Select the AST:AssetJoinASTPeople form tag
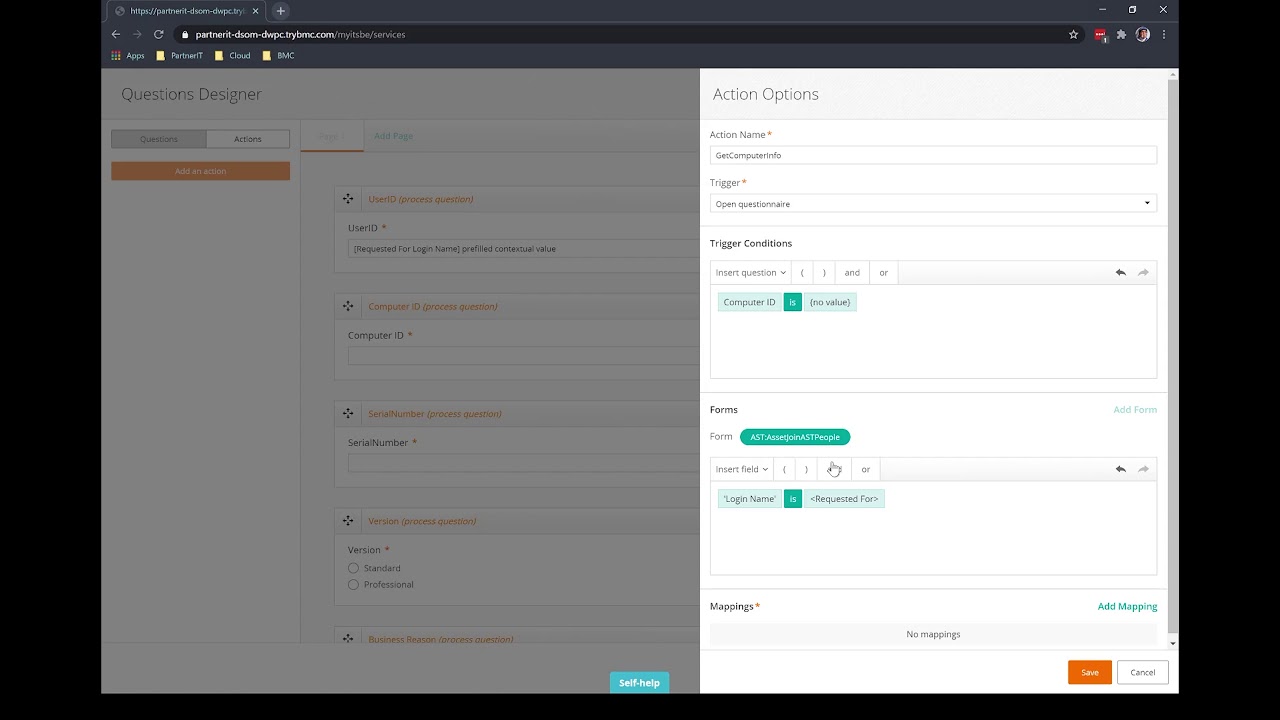Viewport: 1280px width, 720px height. (795, 437)
